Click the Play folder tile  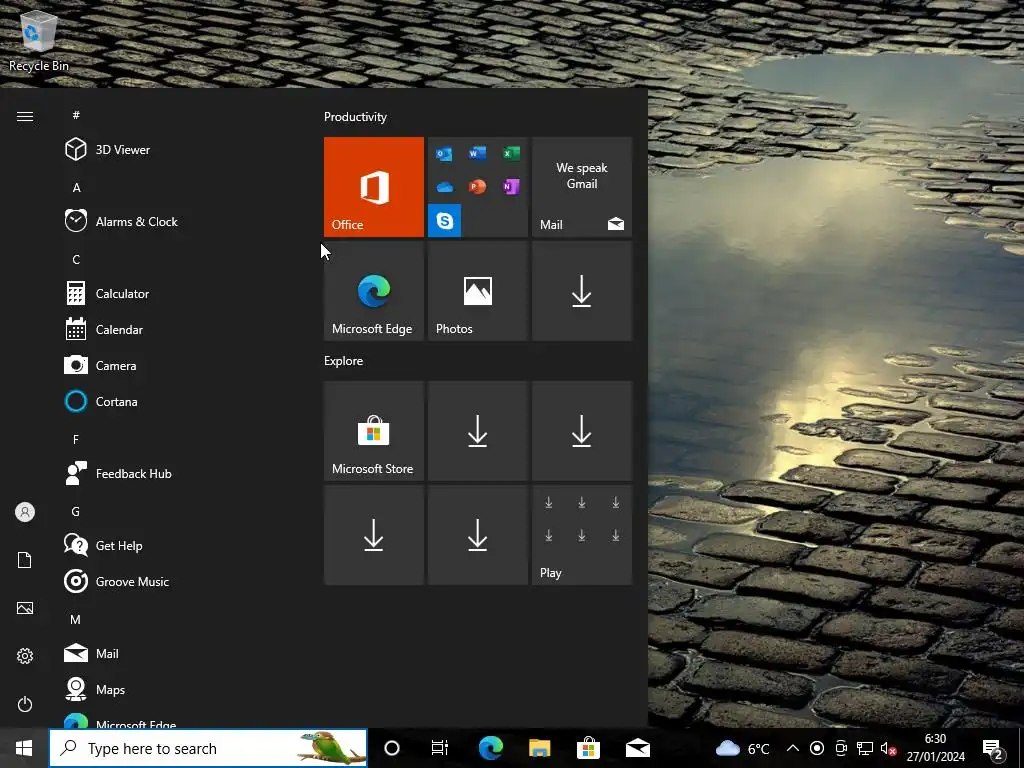coord(582,535)
